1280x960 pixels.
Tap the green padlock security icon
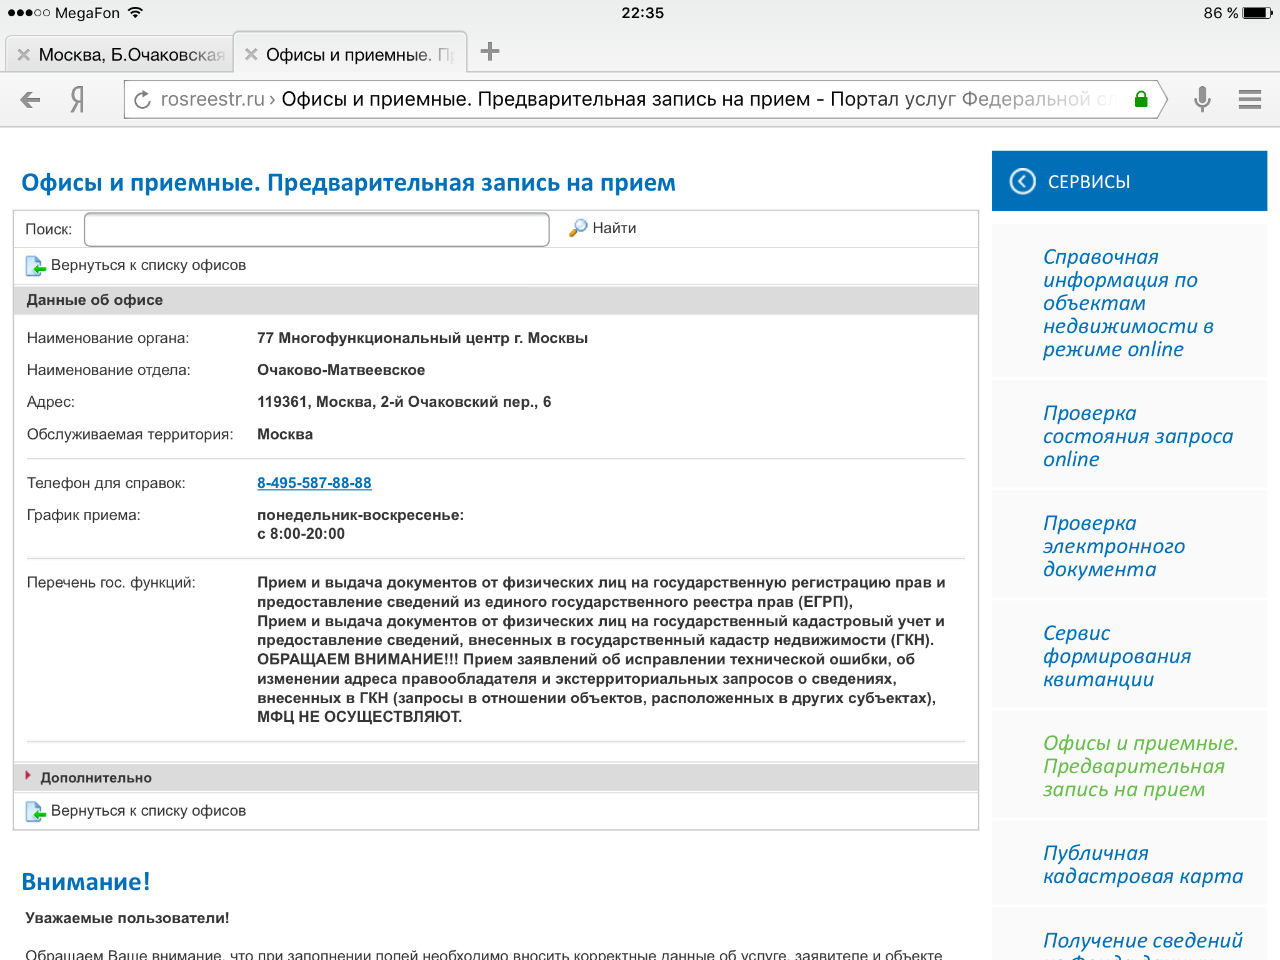(1141, 99)
